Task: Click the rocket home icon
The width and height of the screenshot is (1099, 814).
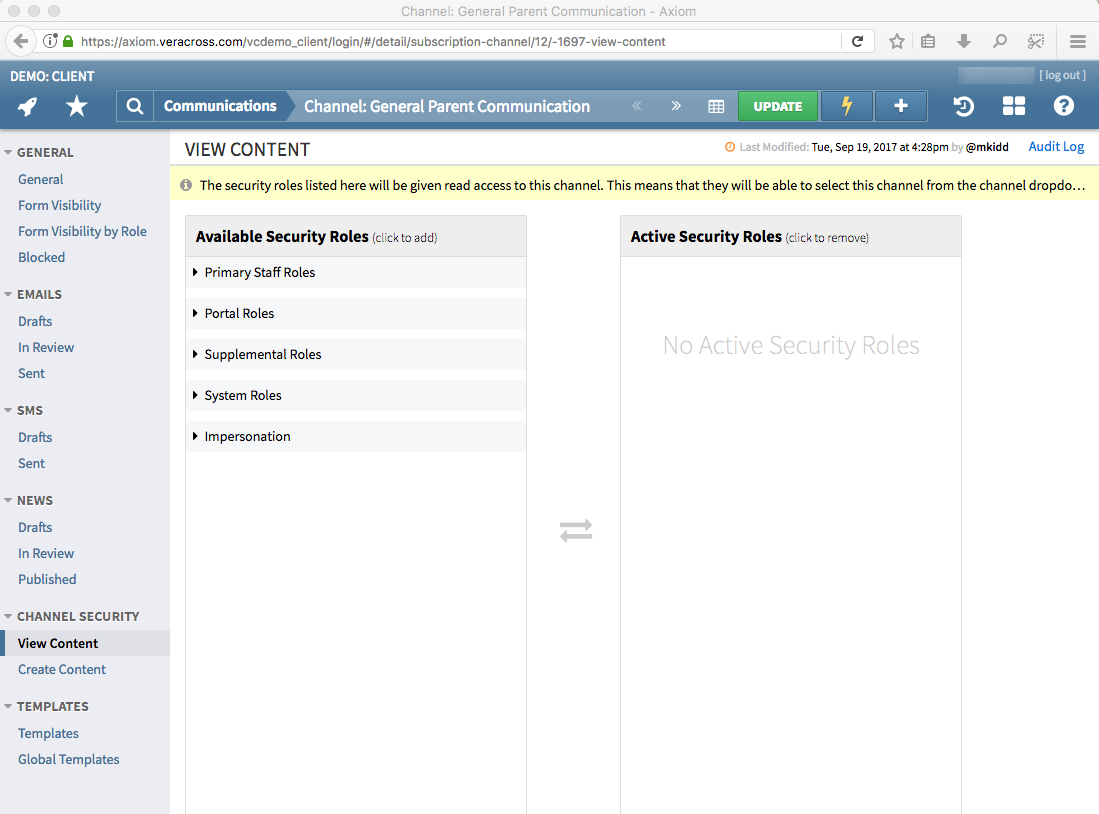Action: tap(27, 105)
